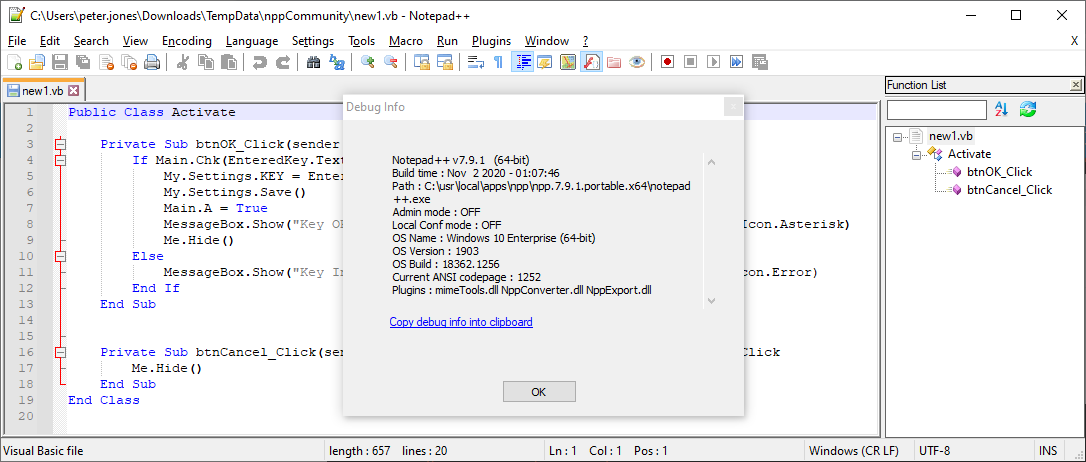Close the current document via toolbar
Image resolution: width=1086 pixels, height=462 pixels.
coord(106,62)
